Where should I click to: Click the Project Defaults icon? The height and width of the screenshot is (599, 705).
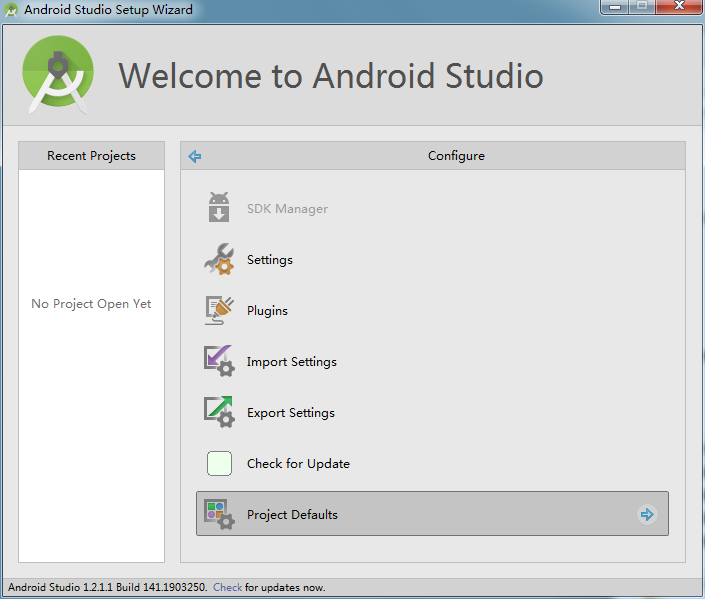point(219,514)
